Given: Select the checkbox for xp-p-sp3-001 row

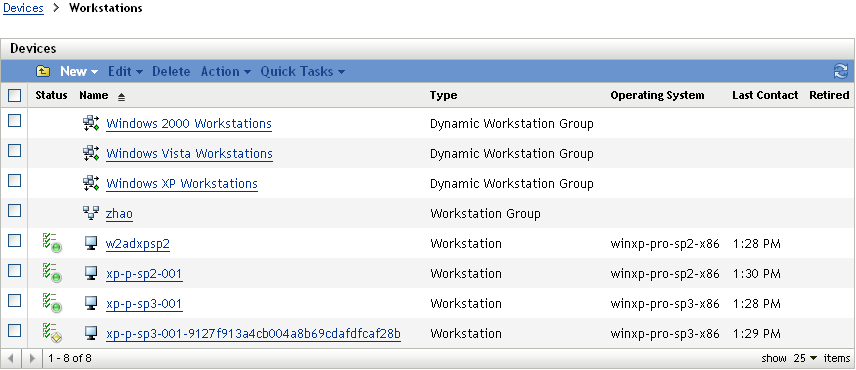Looking at the screenshot, I should 15,301.
